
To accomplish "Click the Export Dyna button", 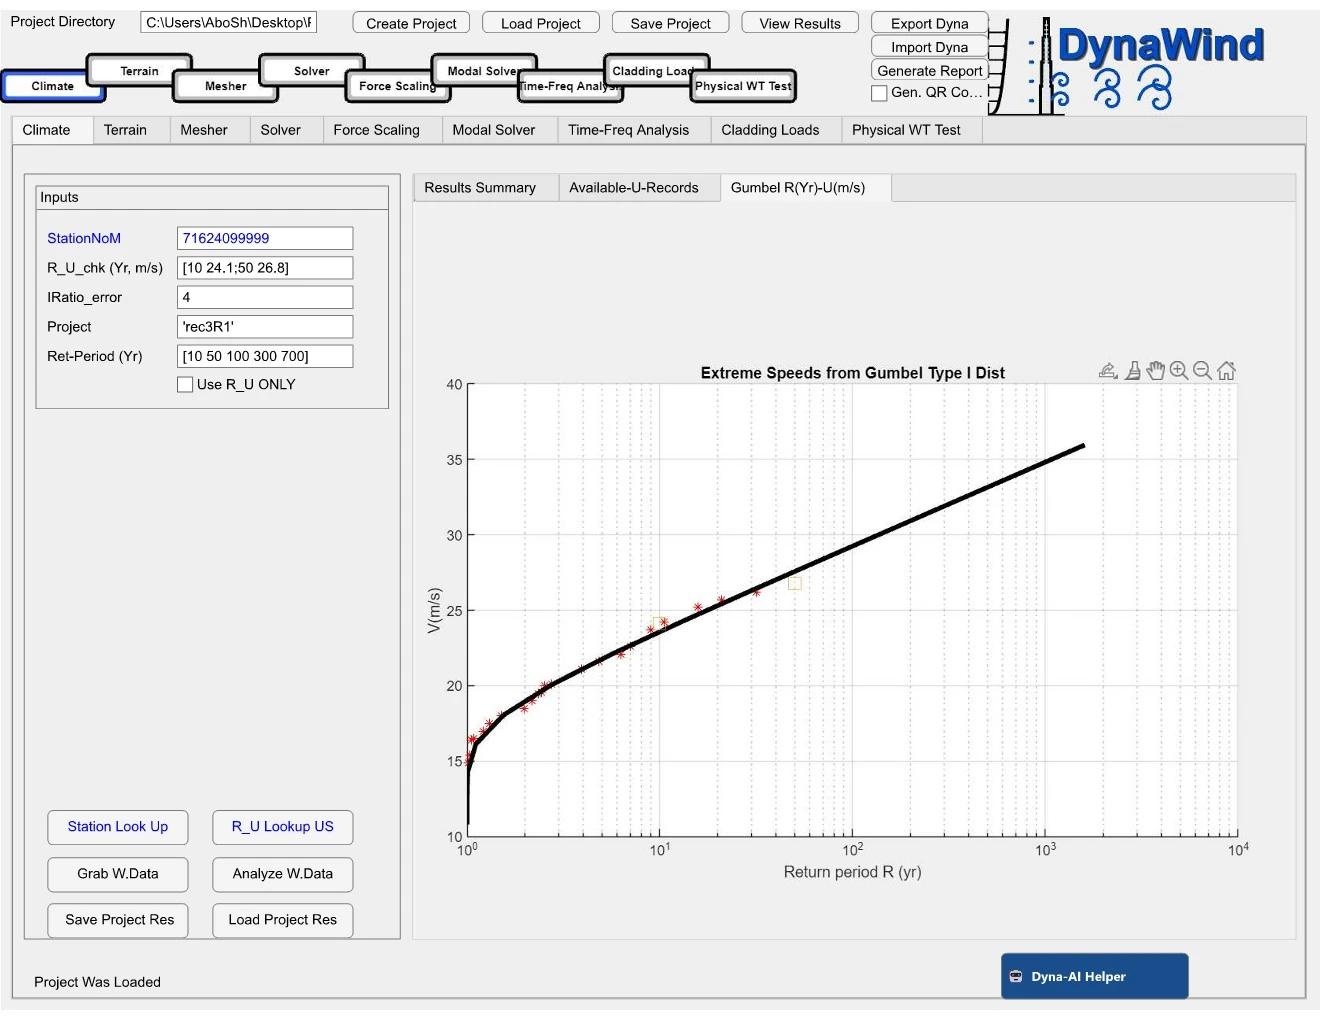I will coord(929,23).
